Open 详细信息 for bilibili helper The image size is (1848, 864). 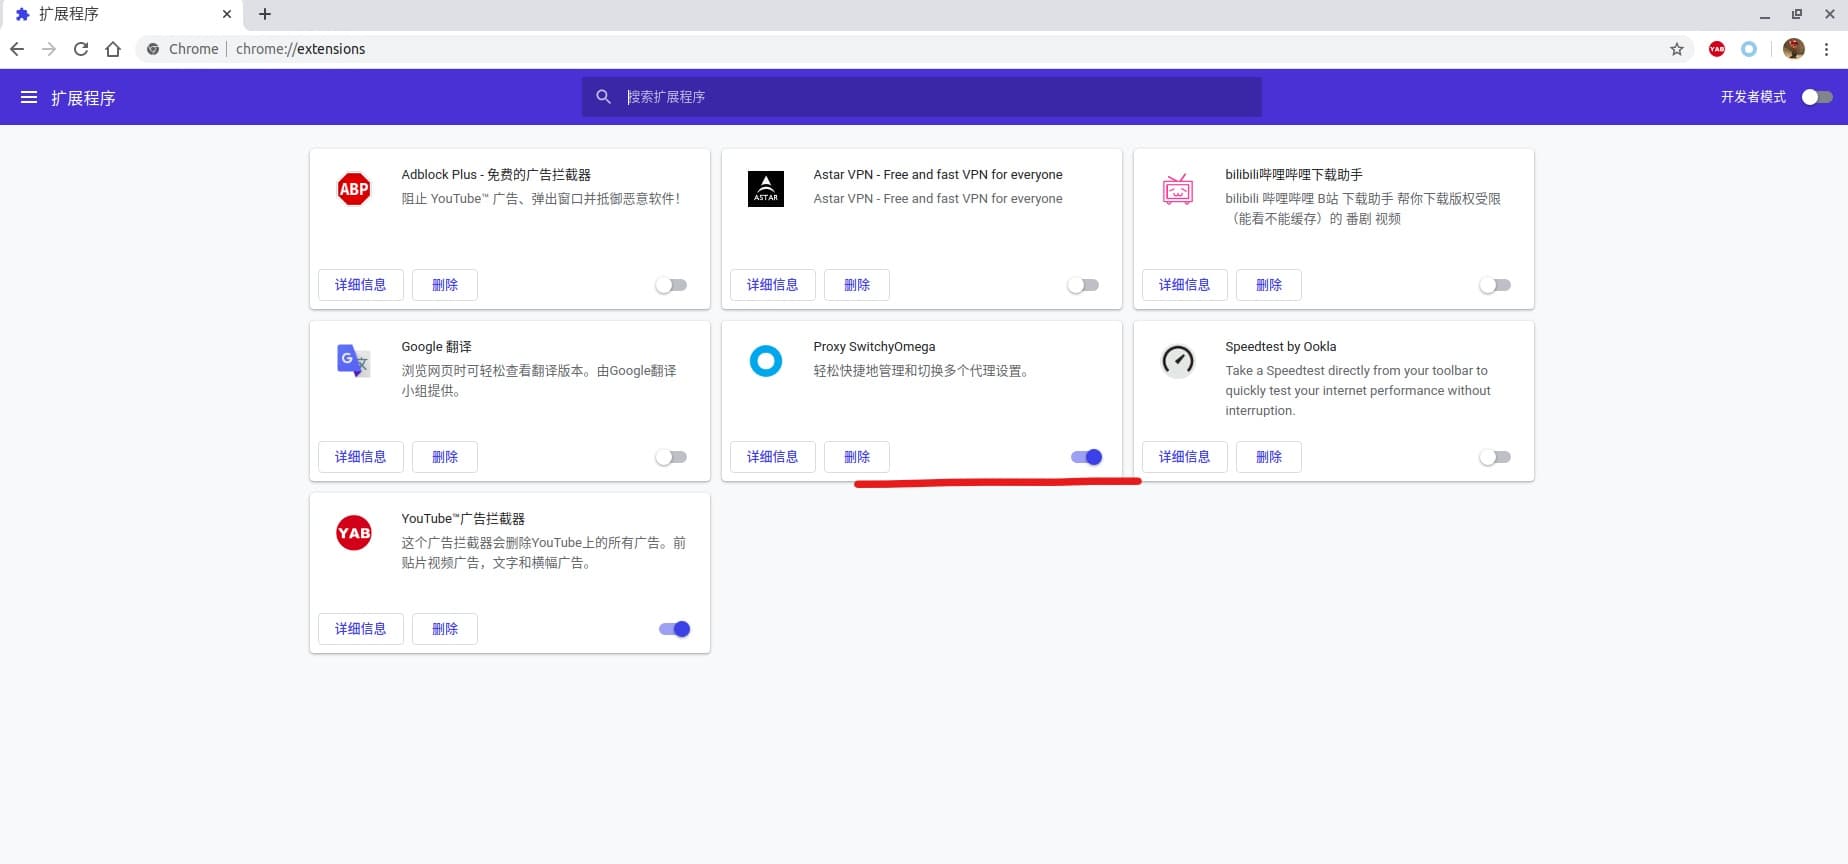pos(1185,285)
